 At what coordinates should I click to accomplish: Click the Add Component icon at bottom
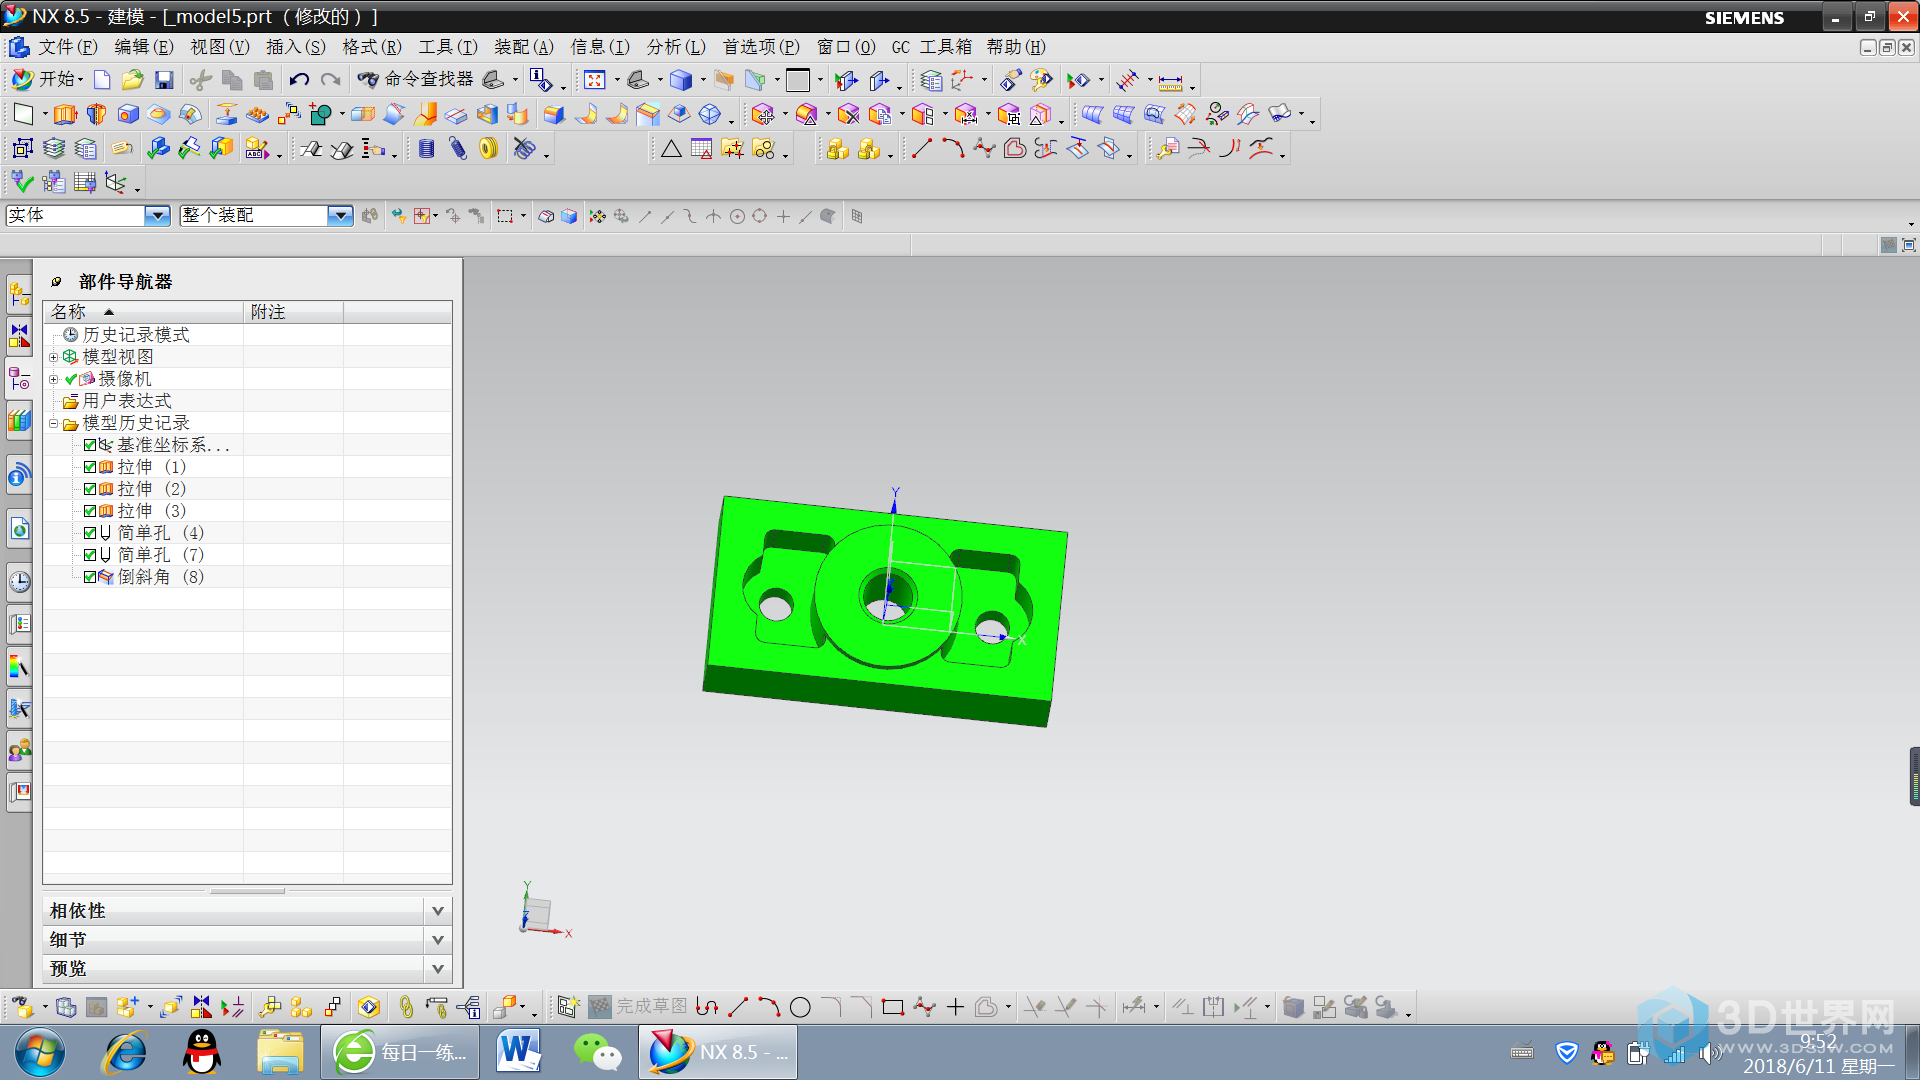pos(127,1007)
